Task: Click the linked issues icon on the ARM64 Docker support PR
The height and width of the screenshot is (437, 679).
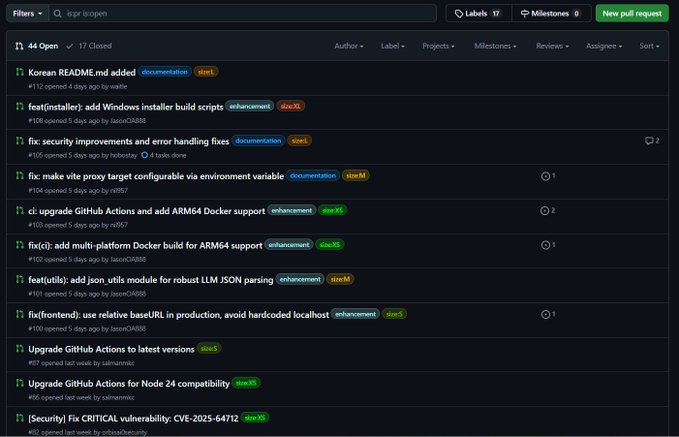Action: tap(545, 211)
